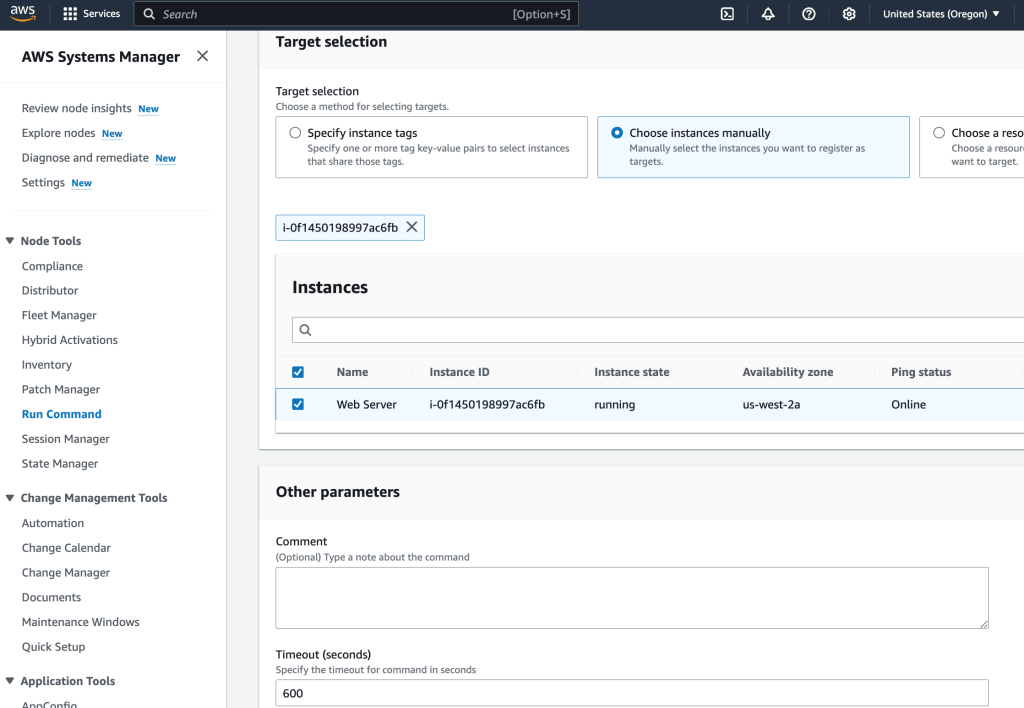
Task: Collapse the Change Management Tools section
Action: (x=10, y=498)
